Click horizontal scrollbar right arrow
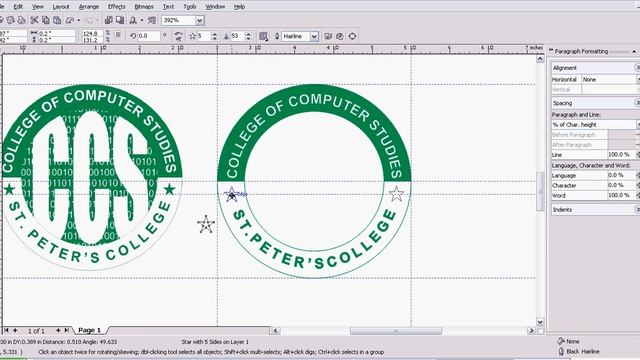Viewport: 640px width, 360px height. coord(531,331)
